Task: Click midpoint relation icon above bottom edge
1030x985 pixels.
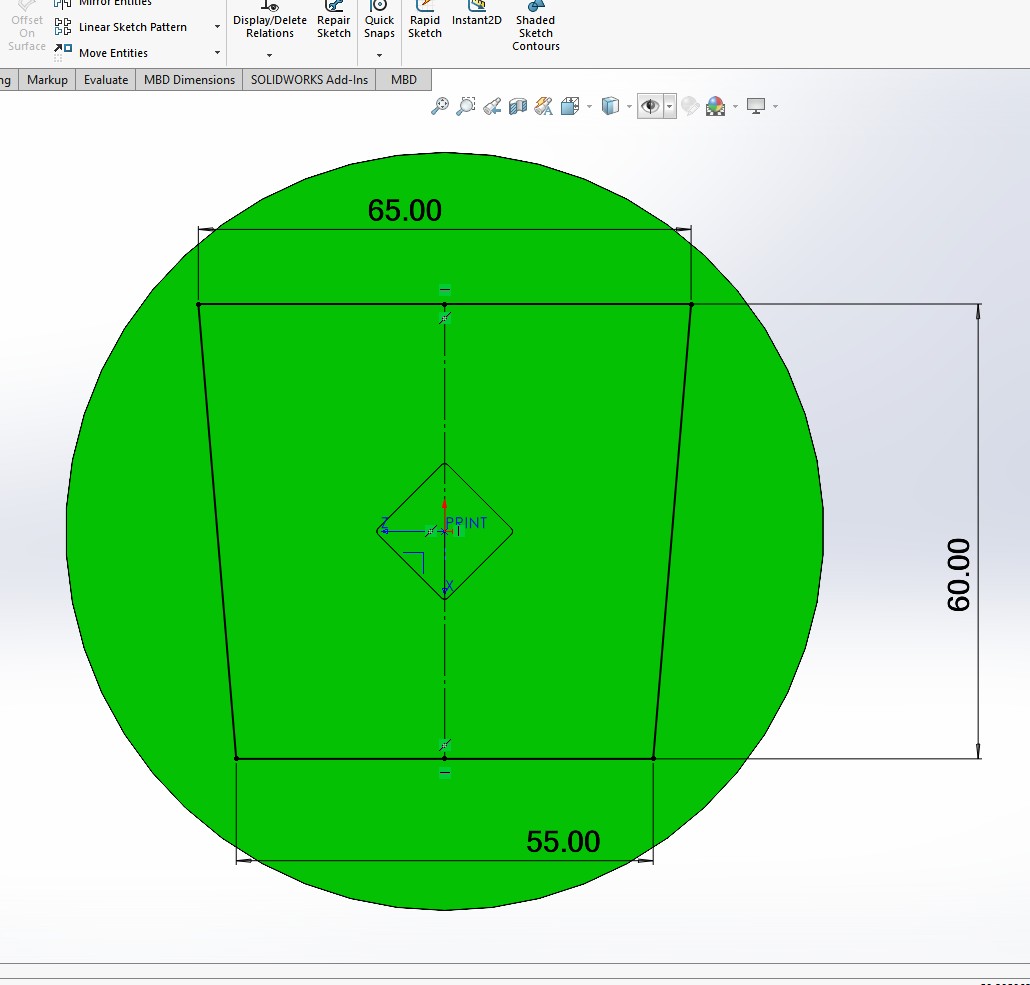Action: pos(445,744)
